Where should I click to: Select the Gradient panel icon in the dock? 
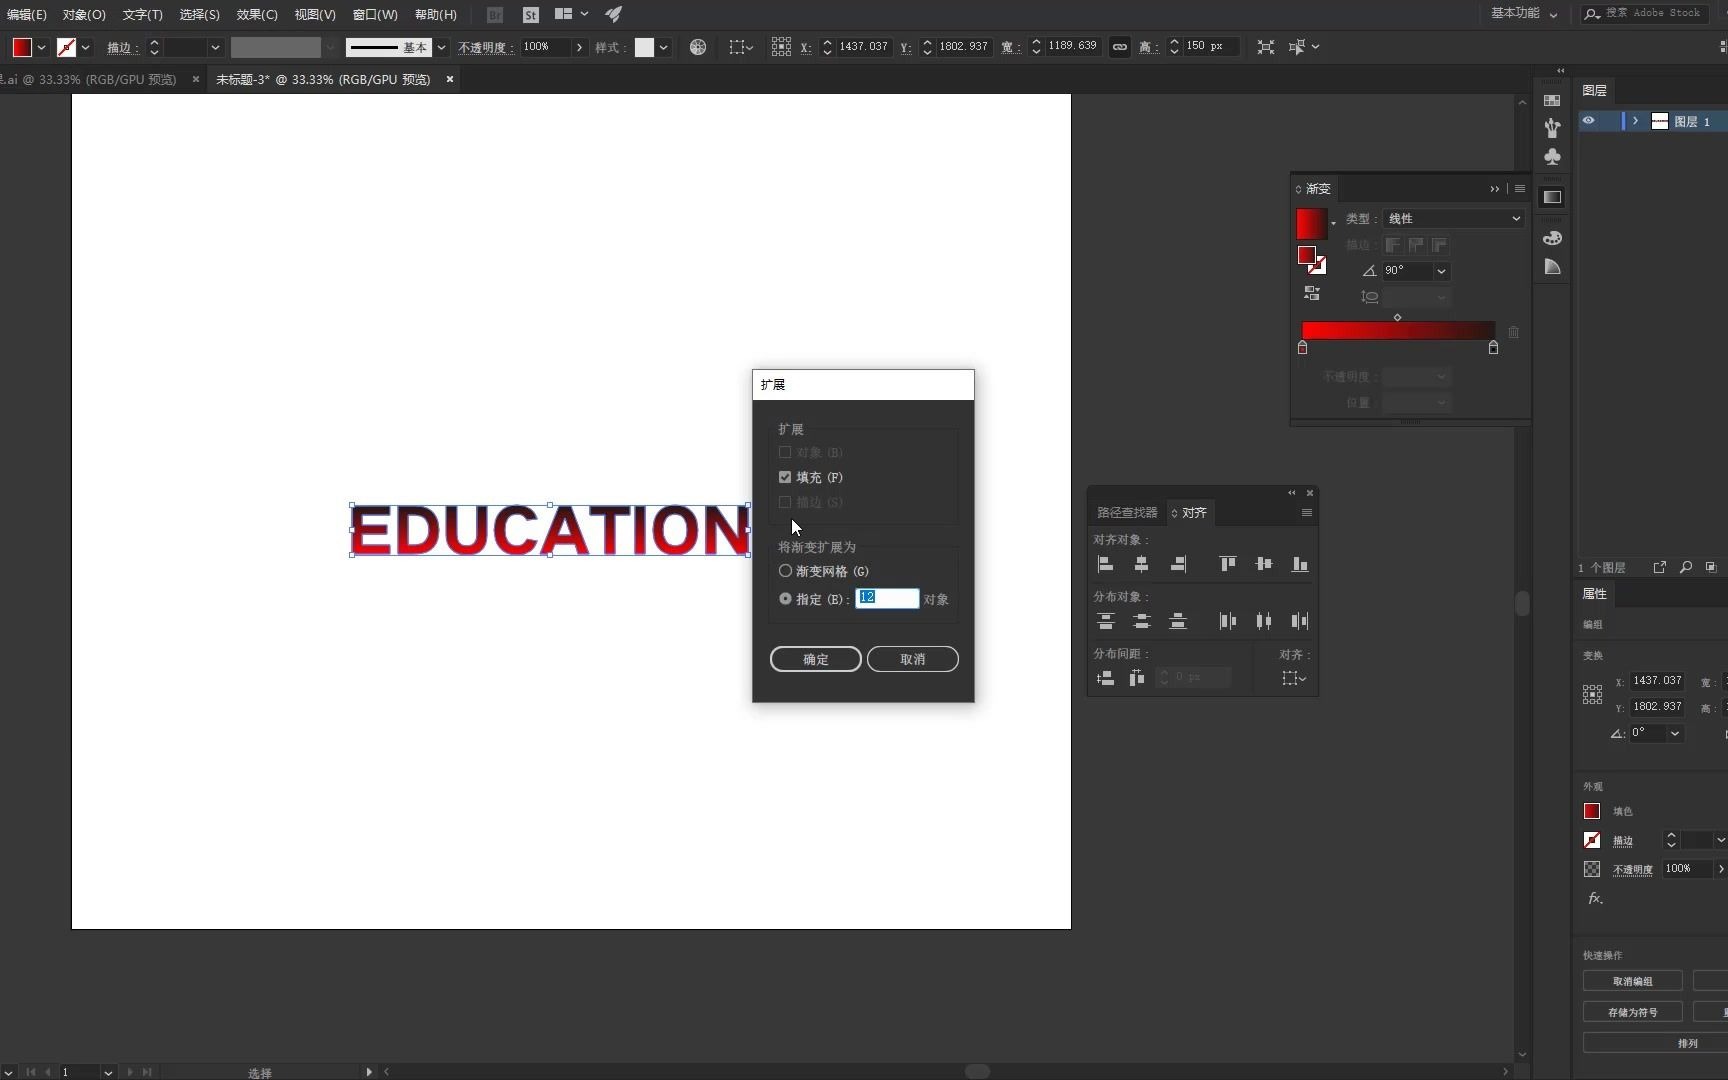(x=1552, y=197)
